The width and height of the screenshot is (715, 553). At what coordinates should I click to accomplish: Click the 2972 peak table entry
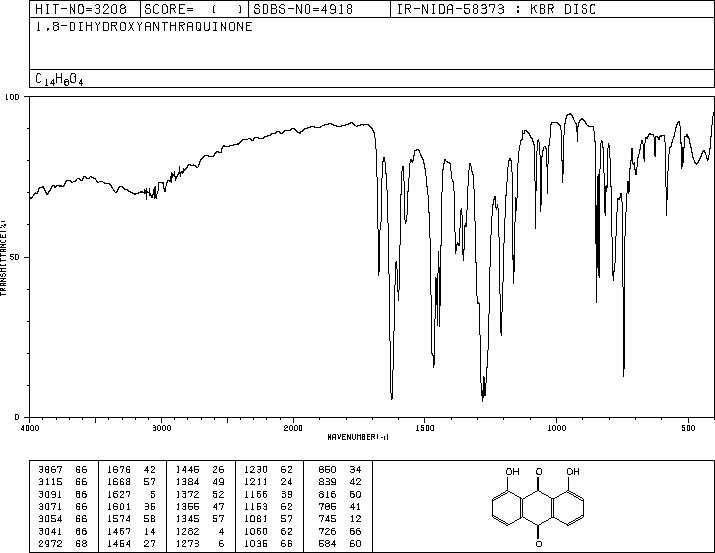point(62,544)
